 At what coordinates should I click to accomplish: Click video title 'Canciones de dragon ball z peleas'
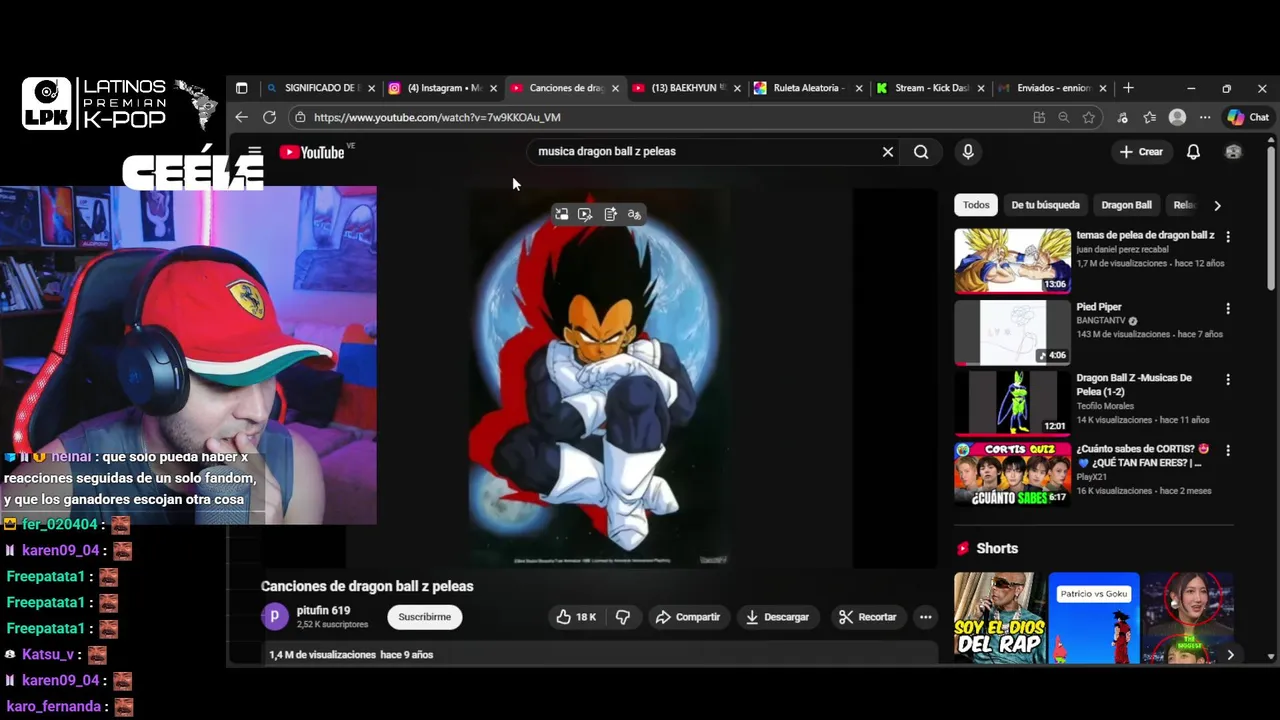pyautogui.click(x=367, y=586)
